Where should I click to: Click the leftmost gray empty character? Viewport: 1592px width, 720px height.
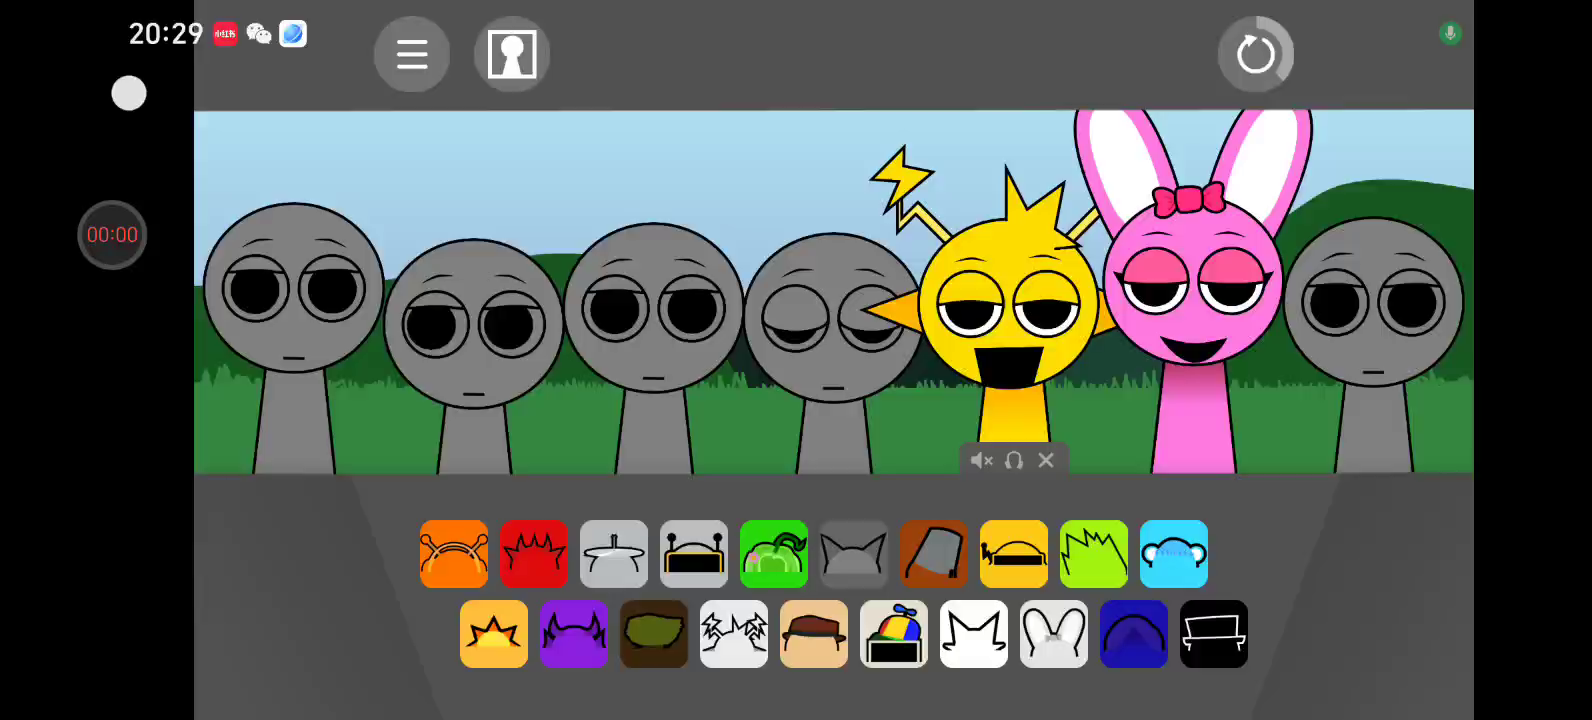293,300
